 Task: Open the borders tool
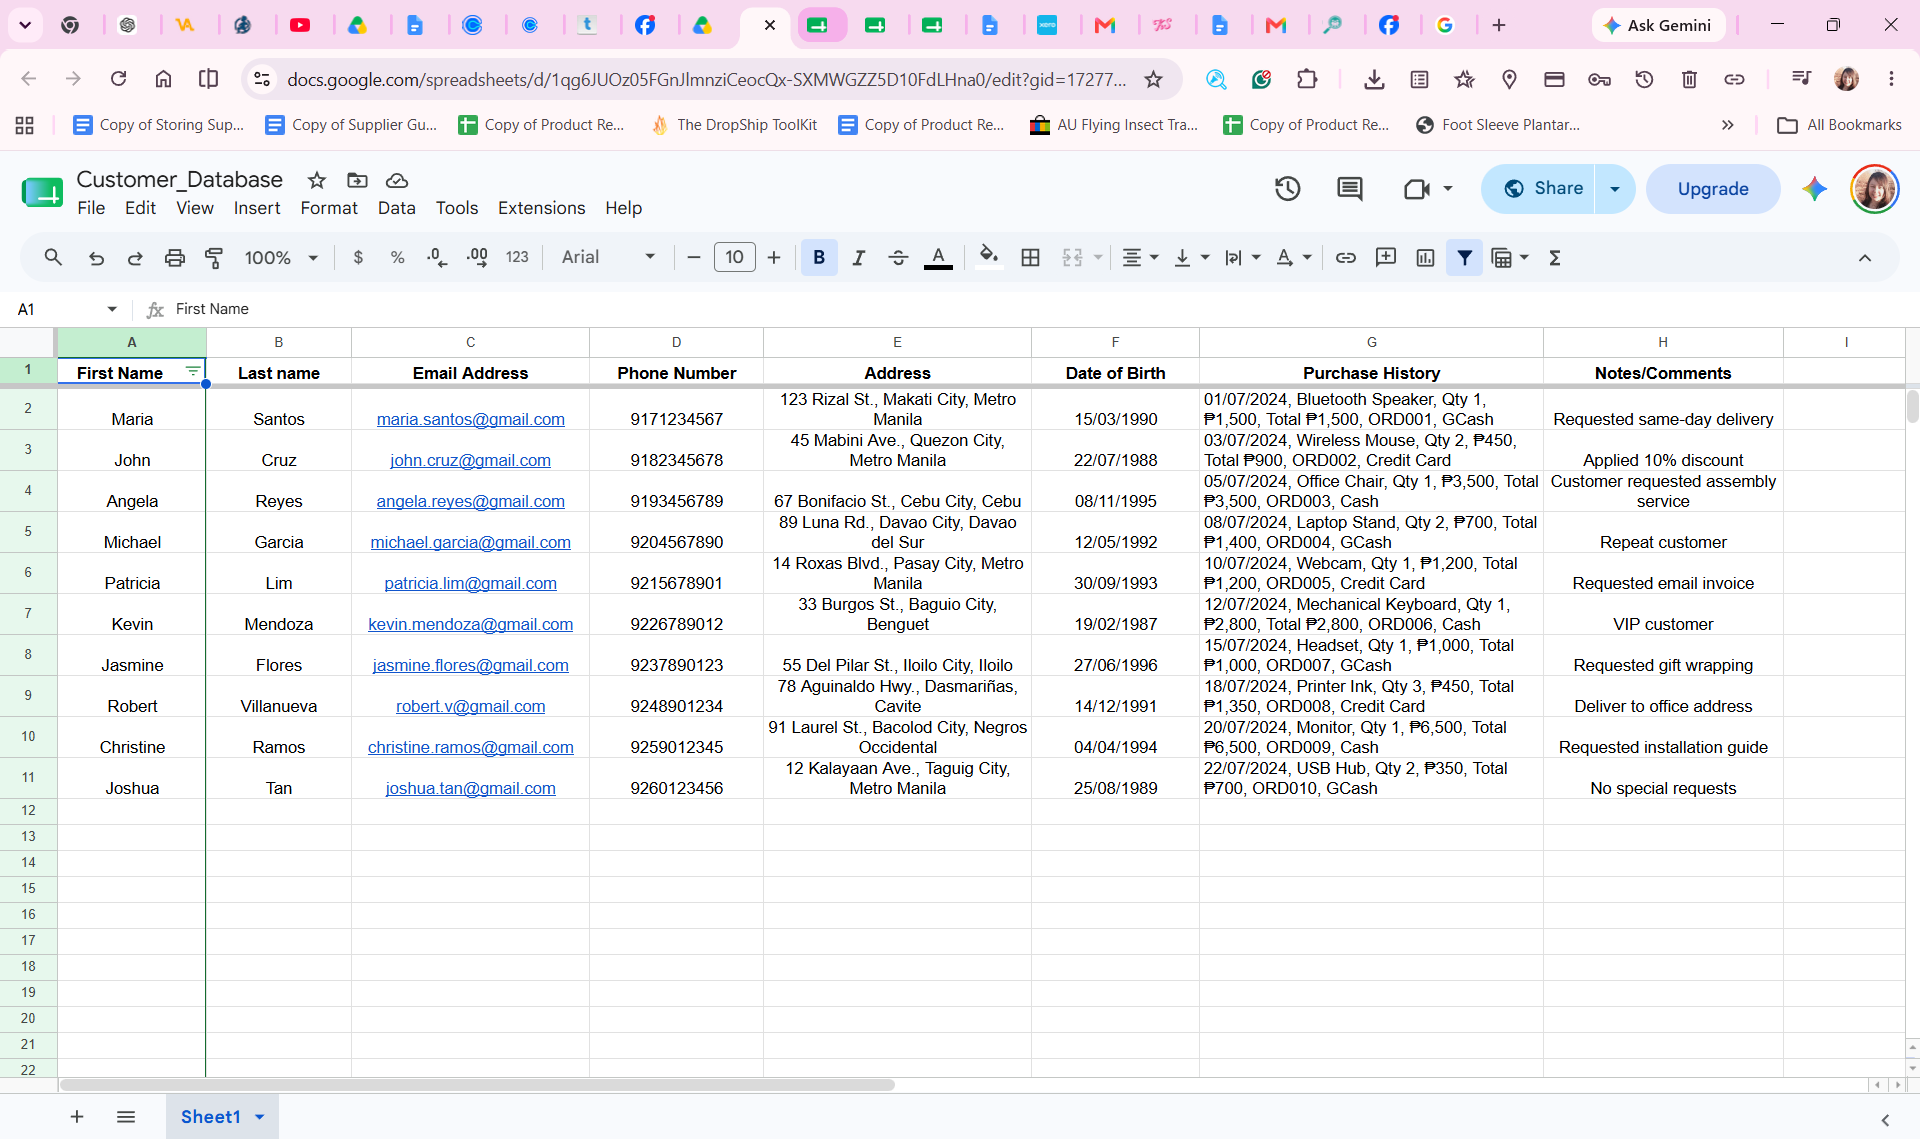(x=1030, y=258)
